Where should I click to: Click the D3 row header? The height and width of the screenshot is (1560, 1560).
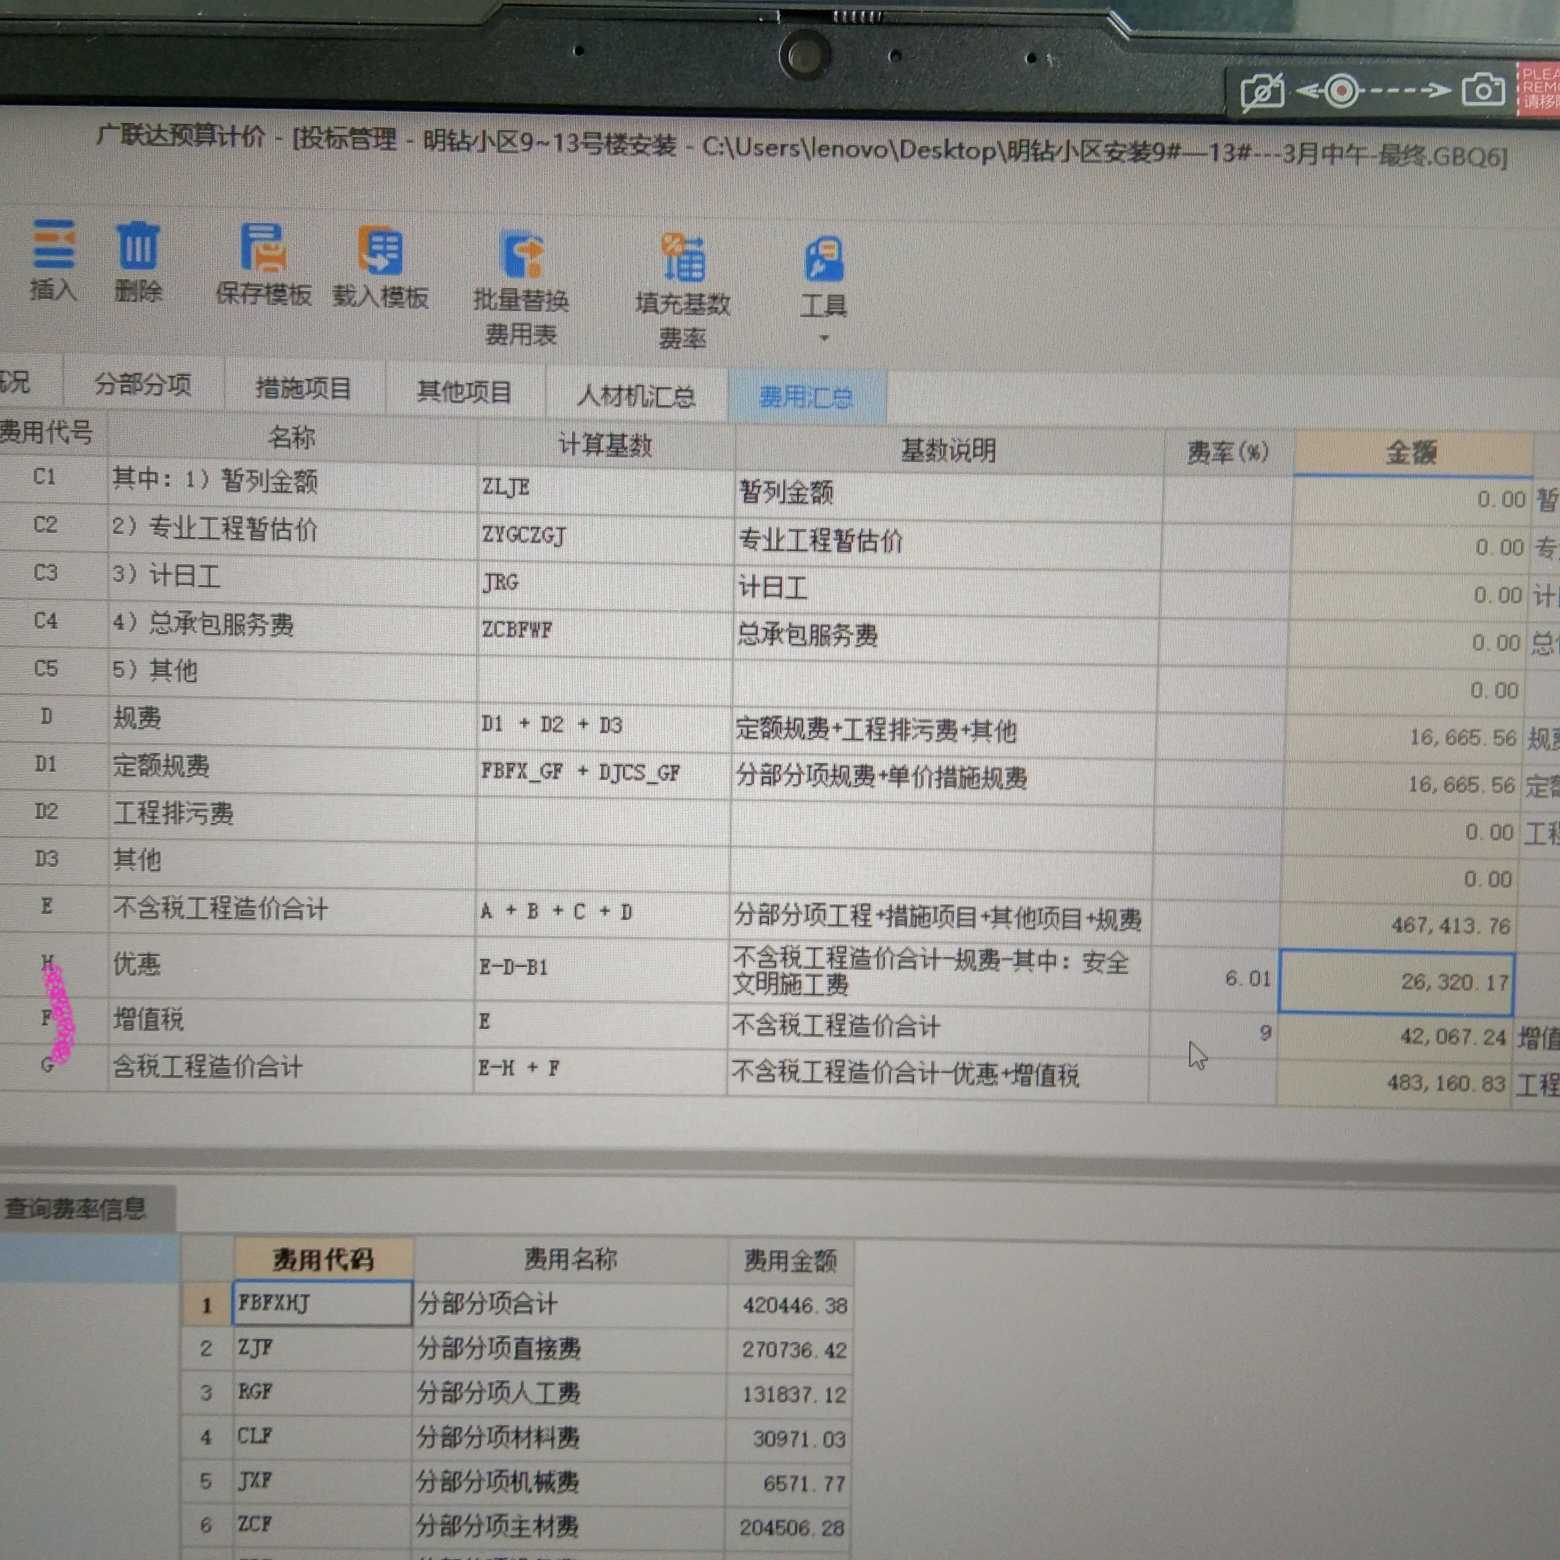click(x=47, y=860)
